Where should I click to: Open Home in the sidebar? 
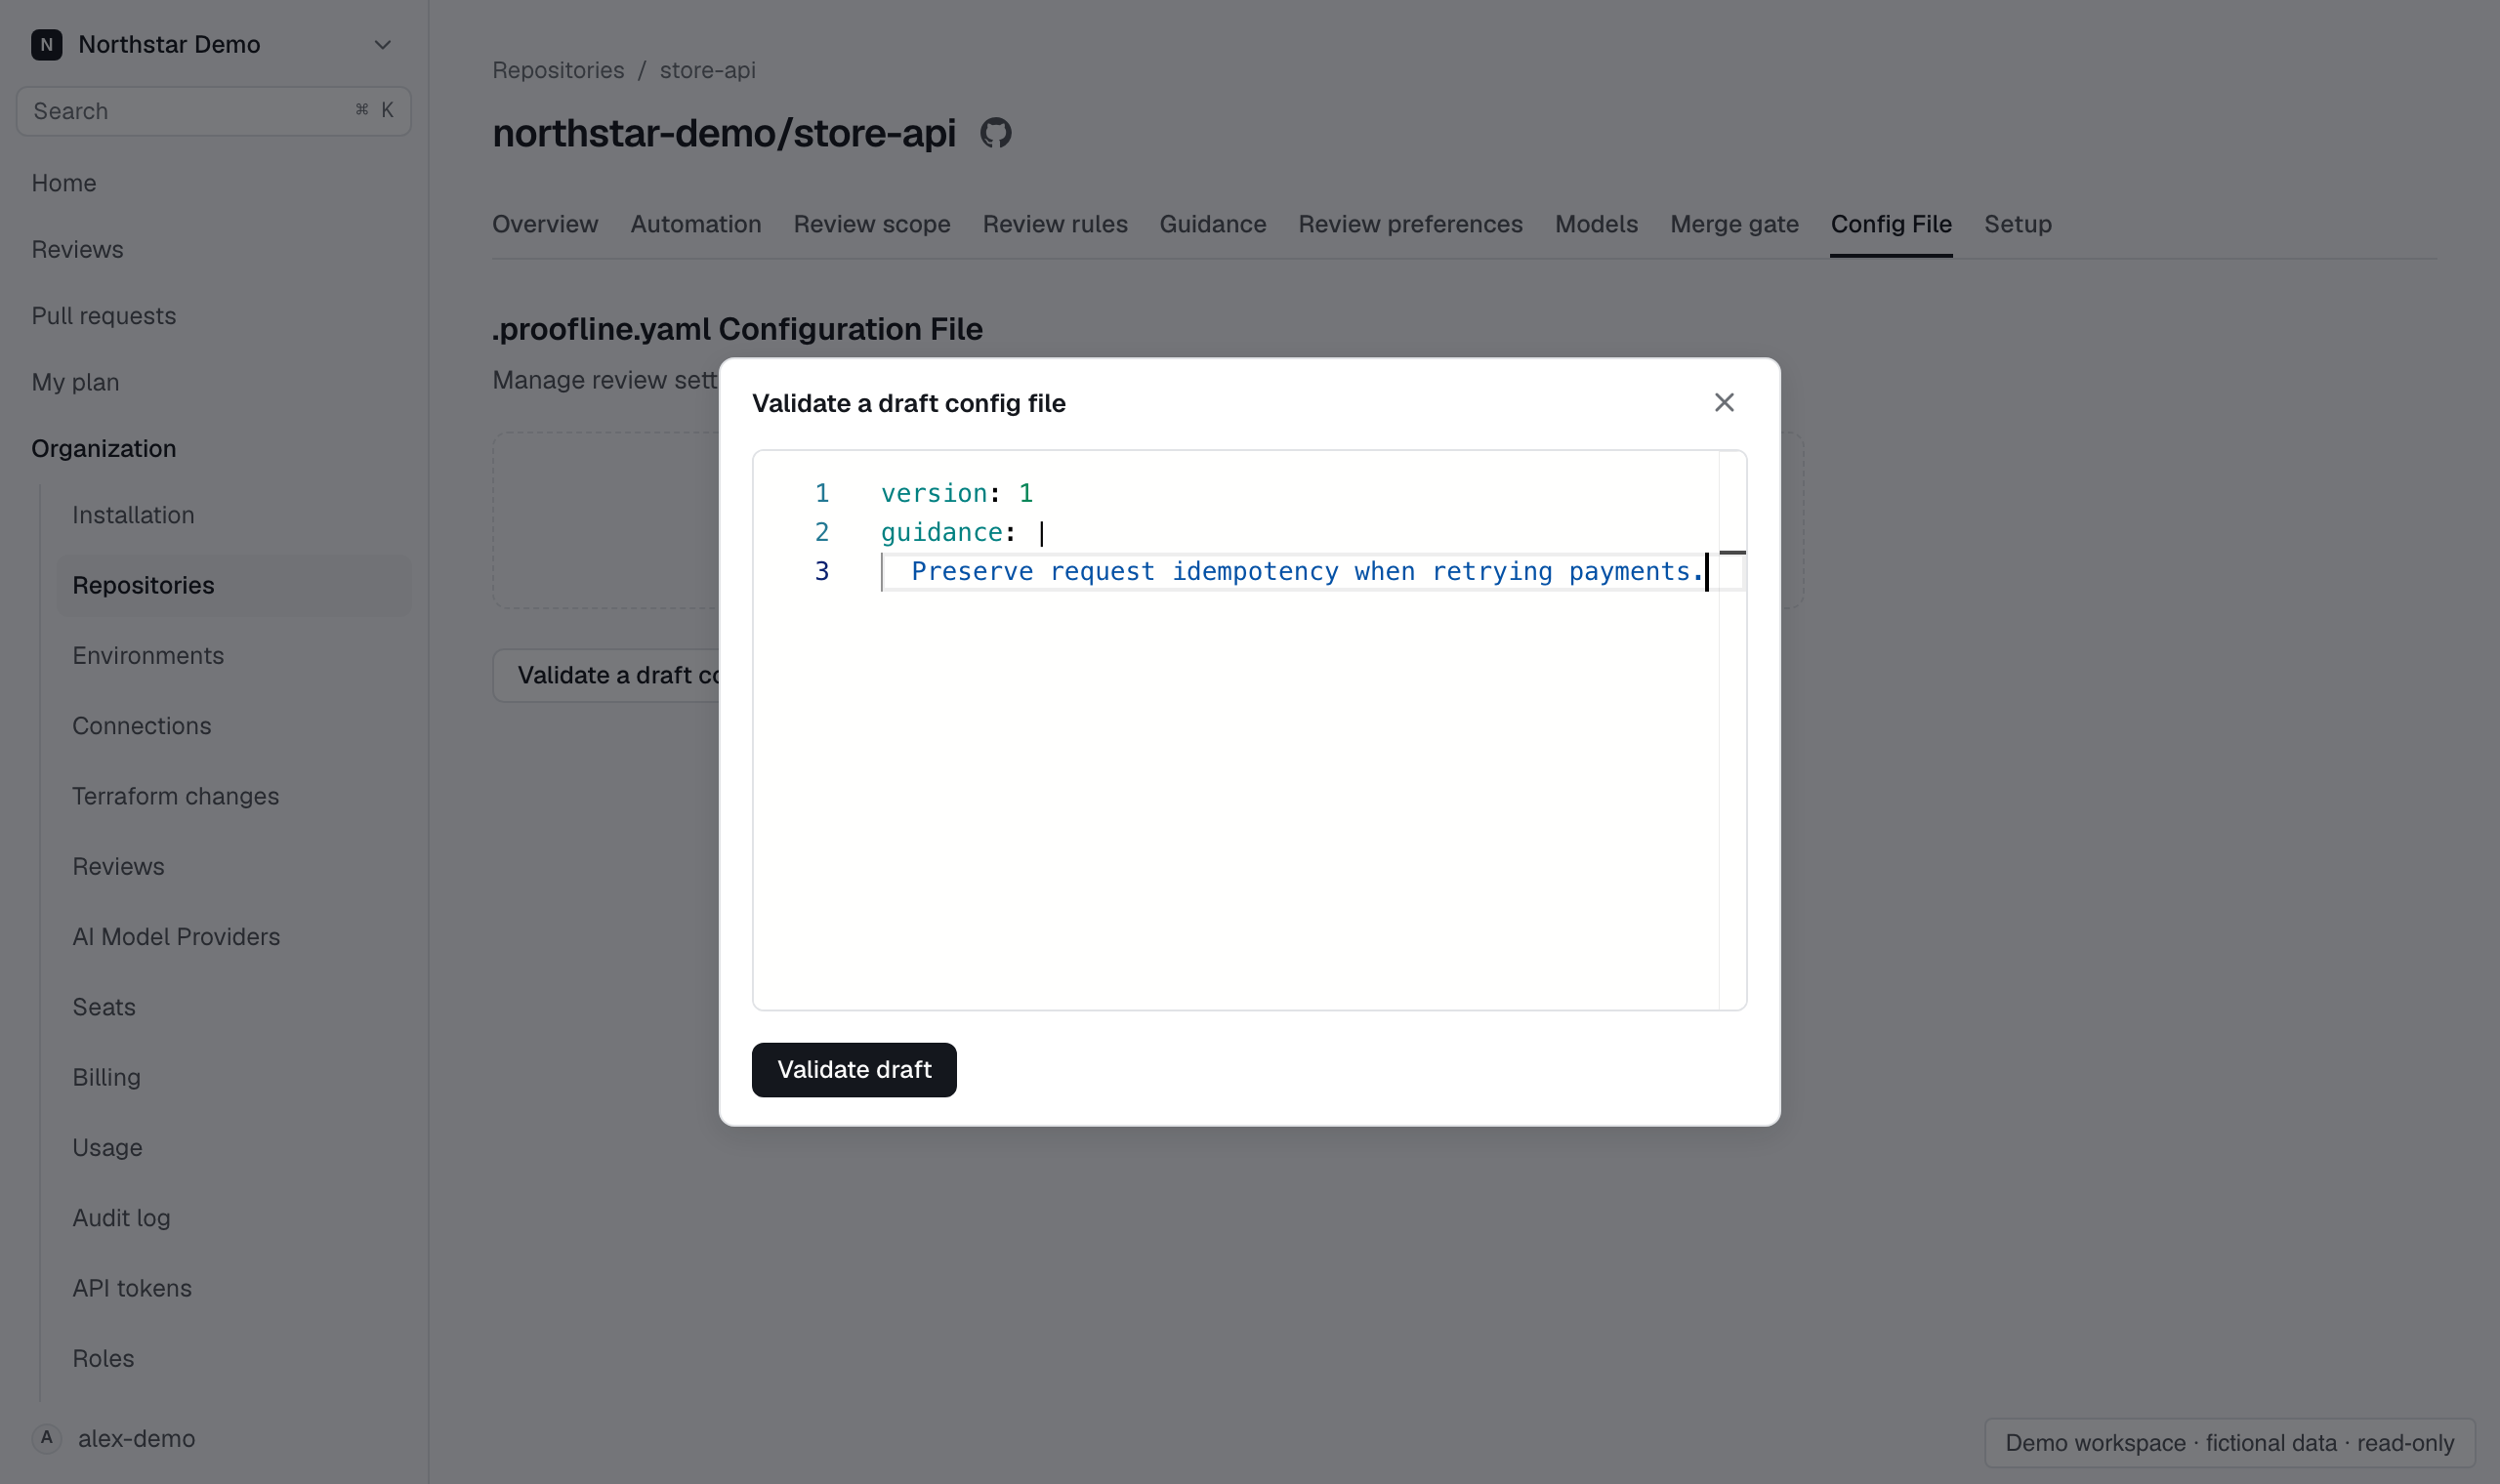coord(64,183)
